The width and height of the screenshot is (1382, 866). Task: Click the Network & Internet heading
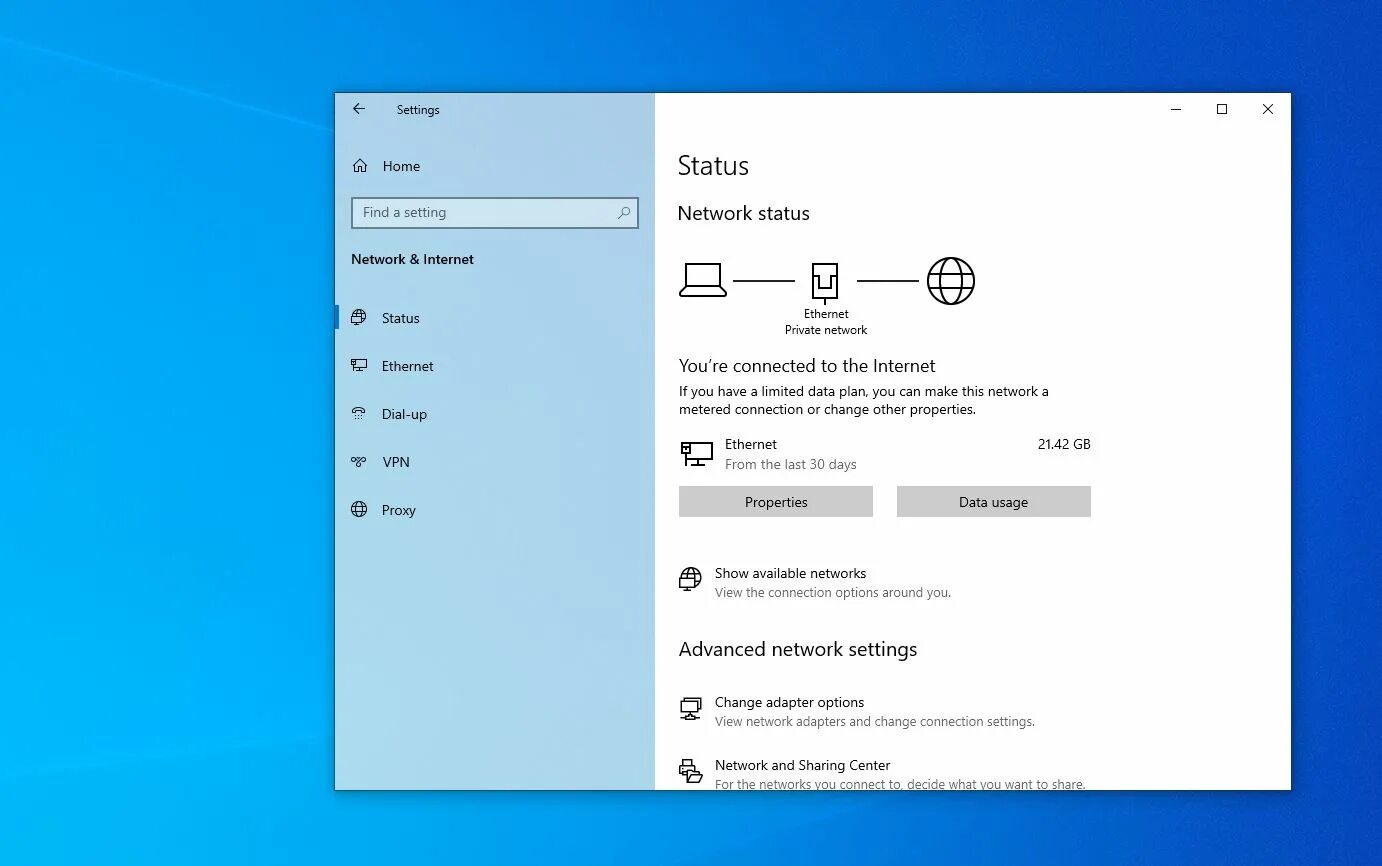[412, 259]
